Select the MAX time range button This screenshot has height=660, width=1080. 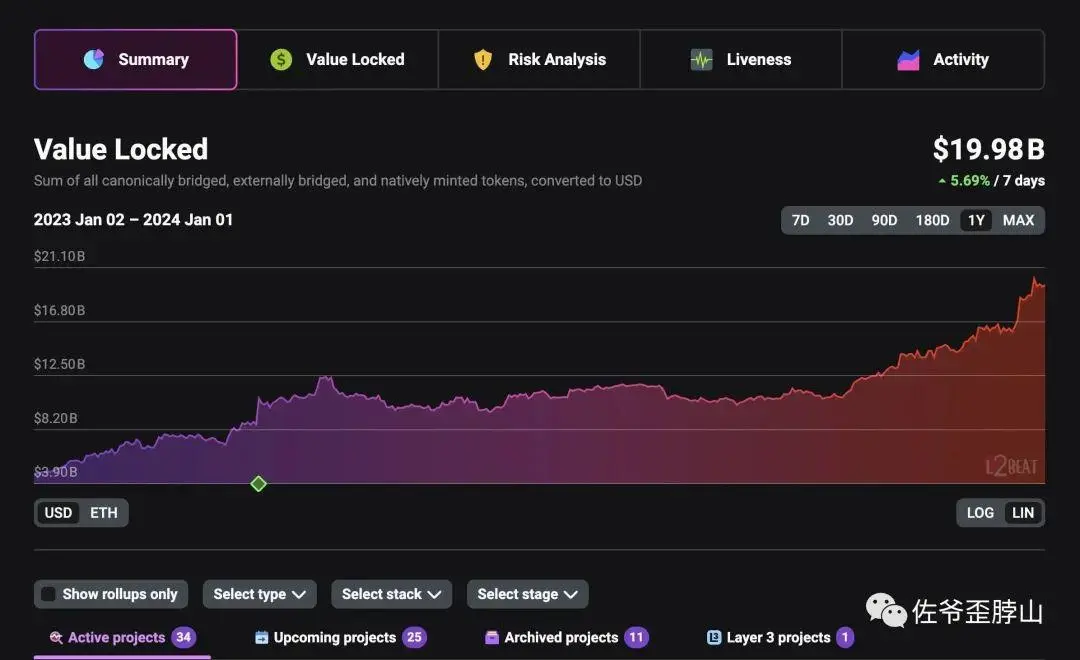click(1018, 220)
